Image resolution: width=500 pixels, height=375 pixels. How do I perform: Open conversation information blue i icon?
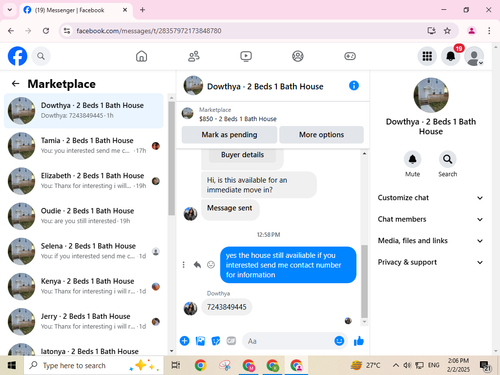tap(354, 86)
